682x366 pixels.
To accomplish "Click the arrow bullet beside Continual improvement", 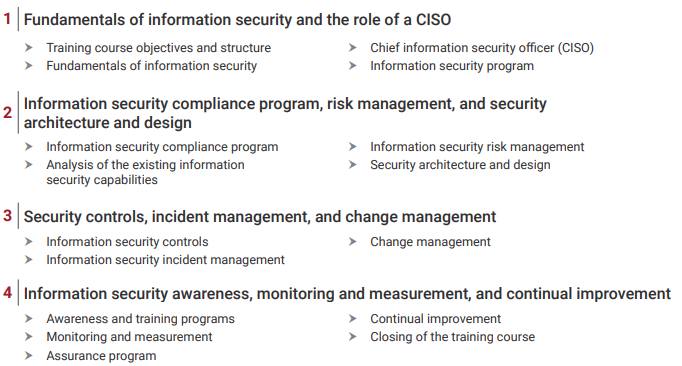I will click(x=353, y=319).
